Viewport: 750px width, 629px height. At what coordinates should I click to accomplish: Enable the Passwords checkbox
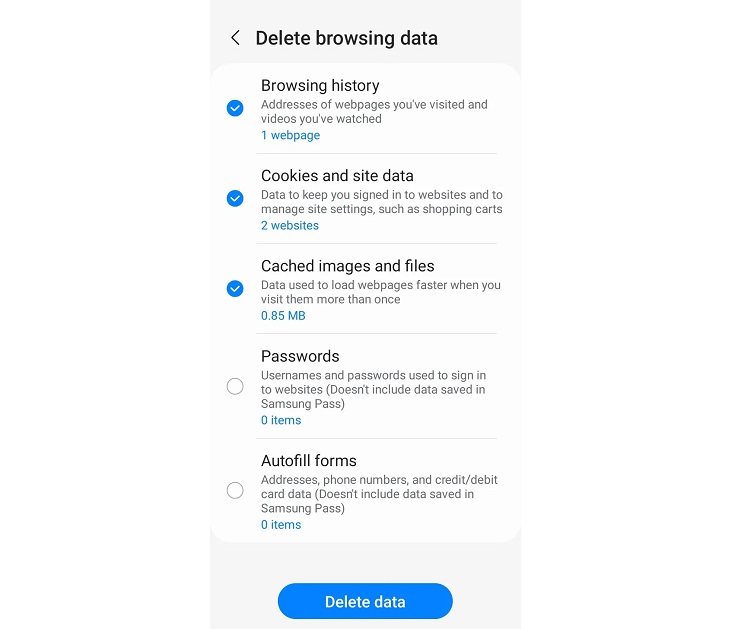pos(235,386)
